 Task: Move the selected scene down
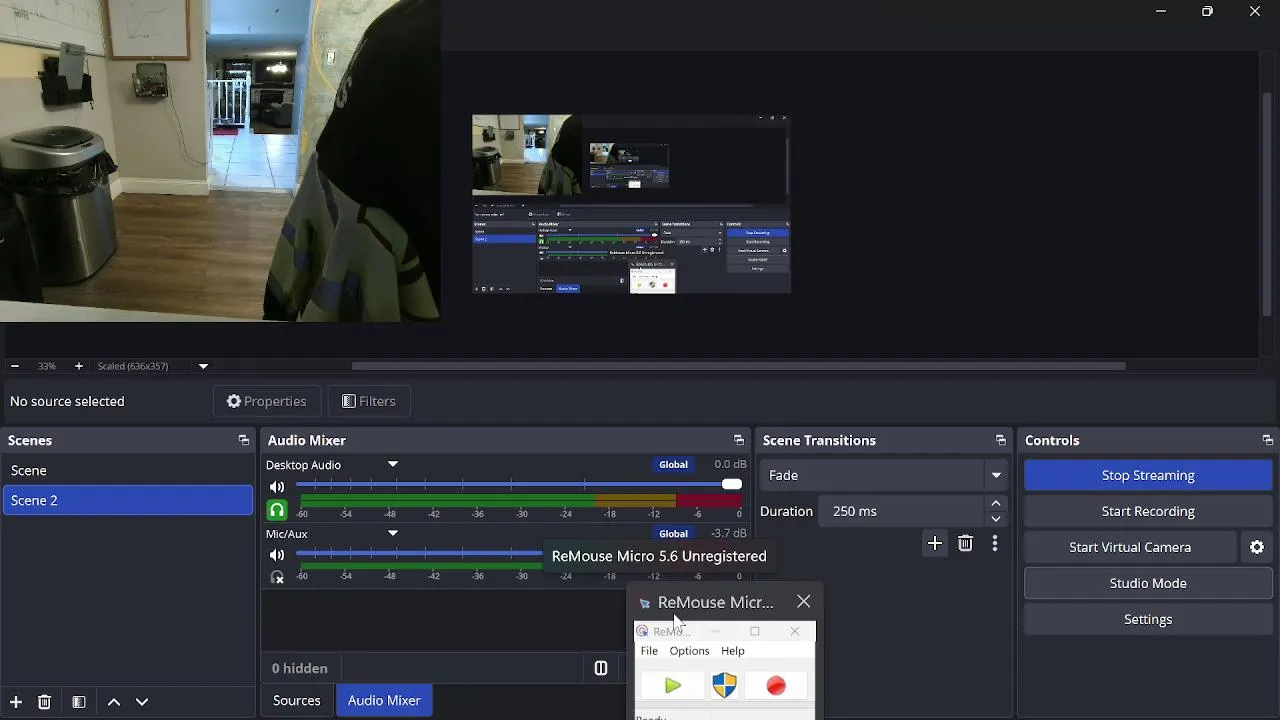coord(142,702)
